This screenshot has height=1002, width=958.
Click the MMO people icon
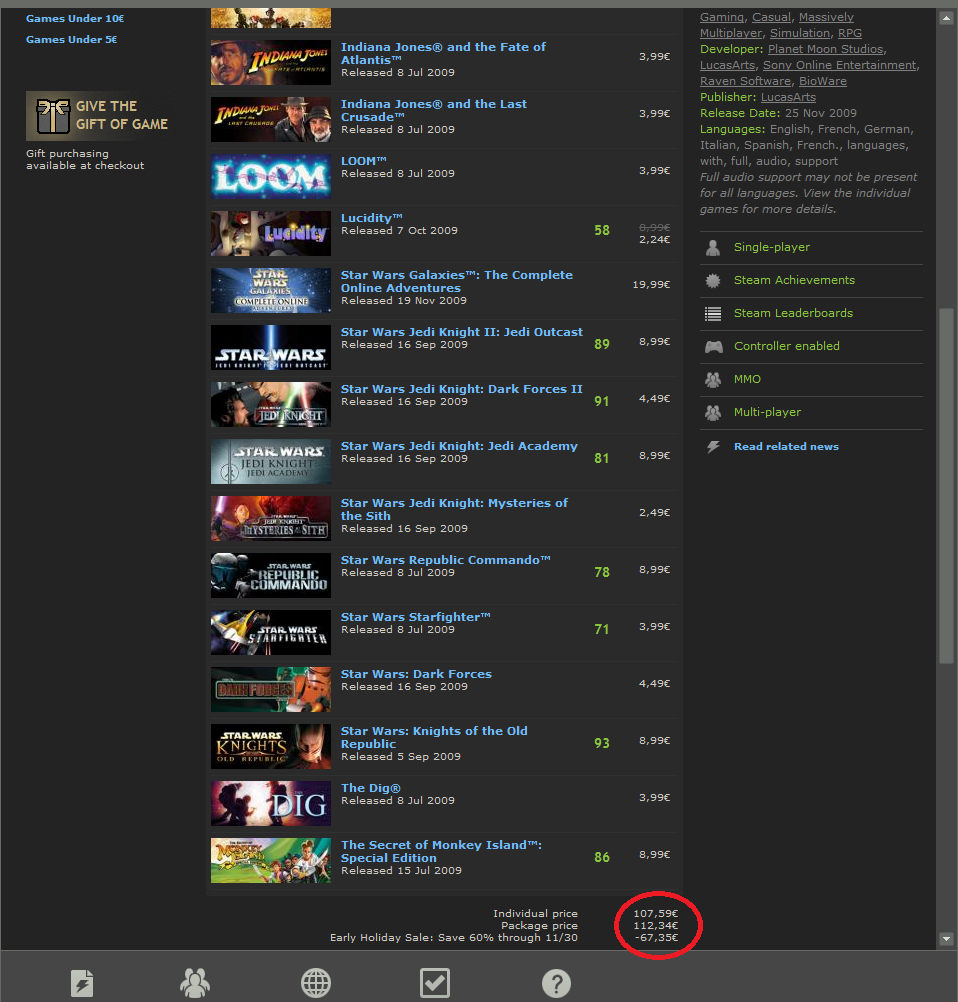(713, 380)
